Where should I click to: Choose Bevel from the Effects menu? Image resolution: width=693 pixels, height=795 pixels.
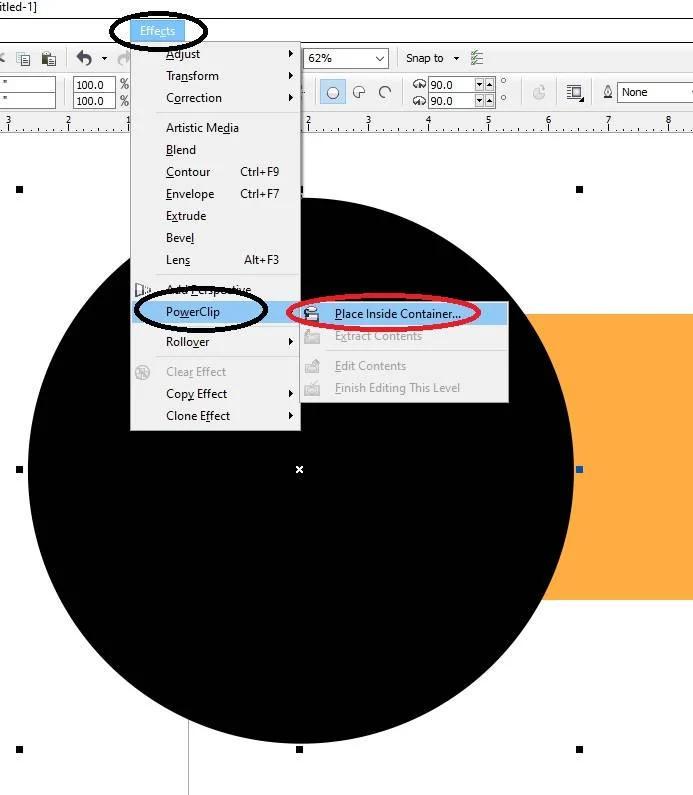click(216, 238)
